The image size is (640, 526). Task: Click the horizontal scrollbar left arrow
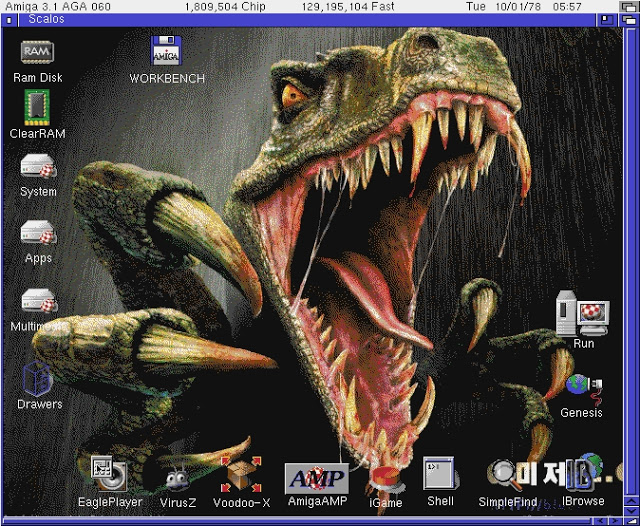(x=600, y=521)
